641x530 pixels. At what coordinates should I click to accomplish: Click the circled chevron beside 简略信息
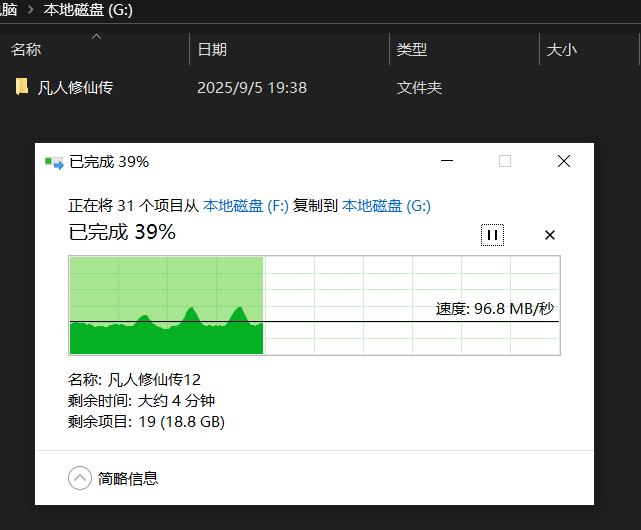tap(79, 478)
